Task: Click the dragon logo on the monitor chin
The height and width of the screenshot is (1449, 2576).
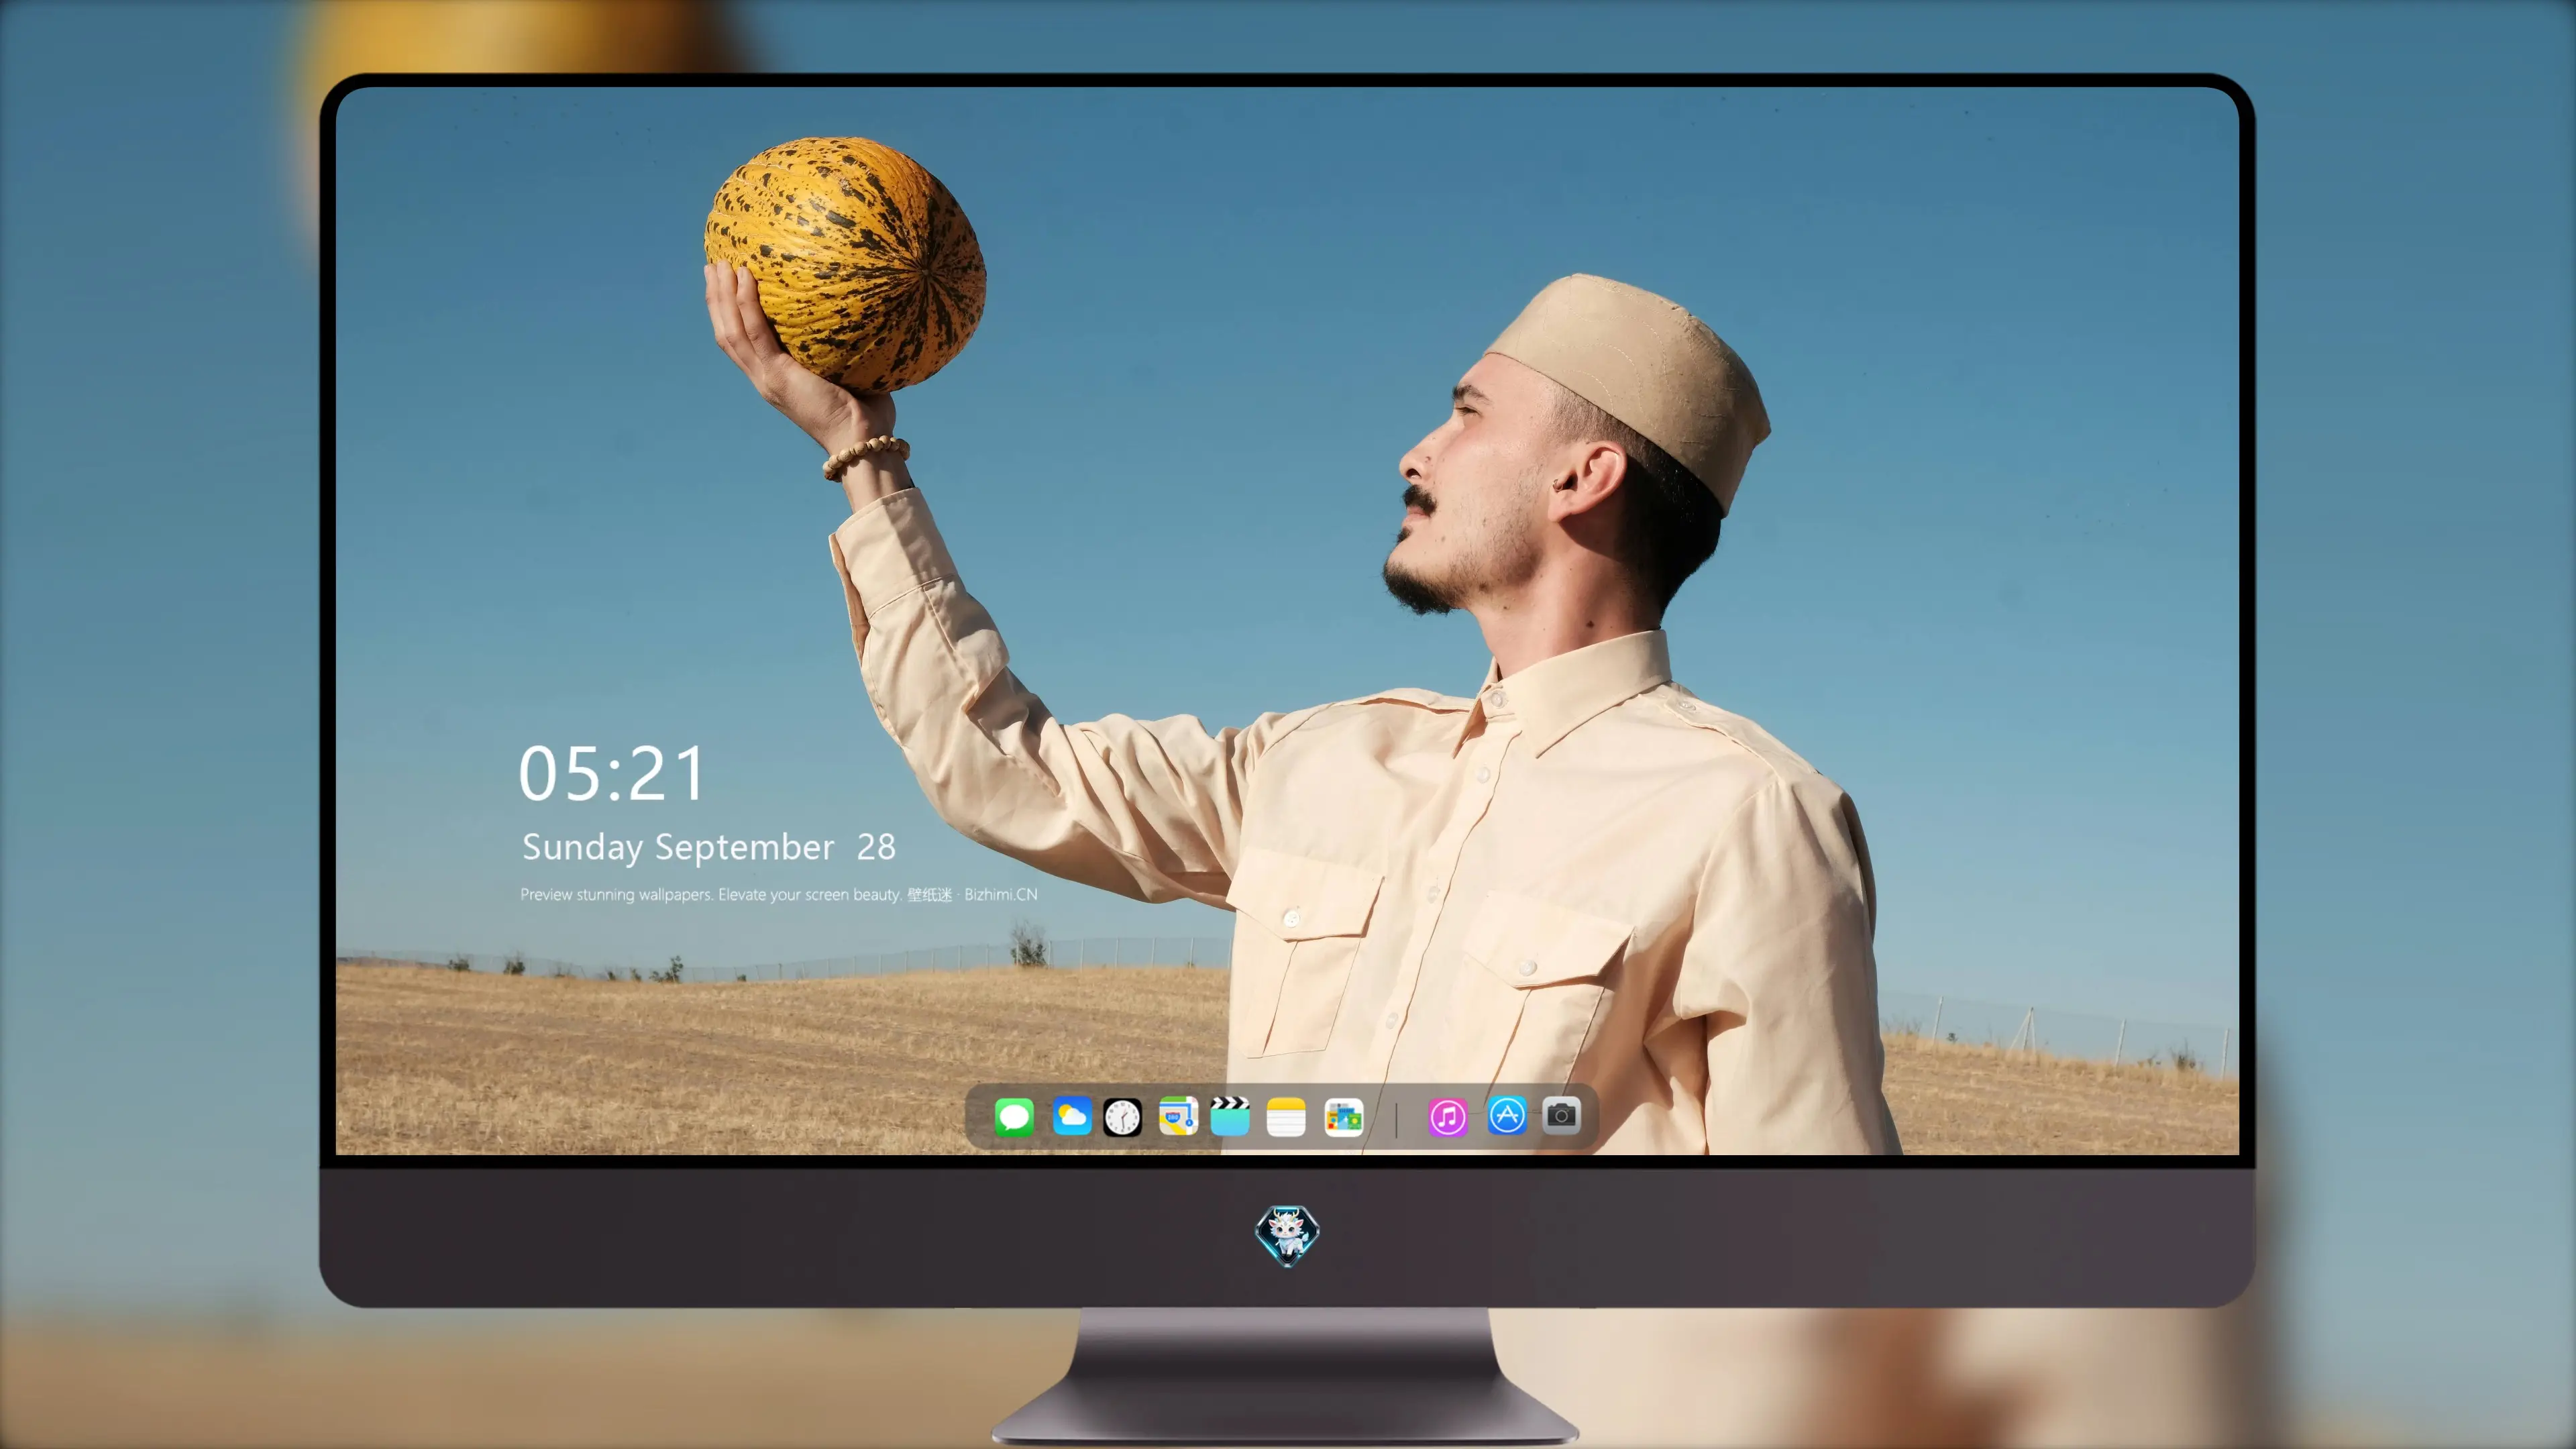Action: [1287, 1235]
